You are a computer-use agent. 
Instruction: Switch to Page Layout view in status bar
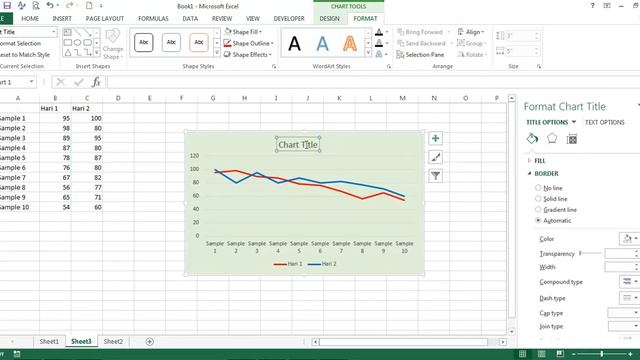pyautogui.click(x=541, y=354)
